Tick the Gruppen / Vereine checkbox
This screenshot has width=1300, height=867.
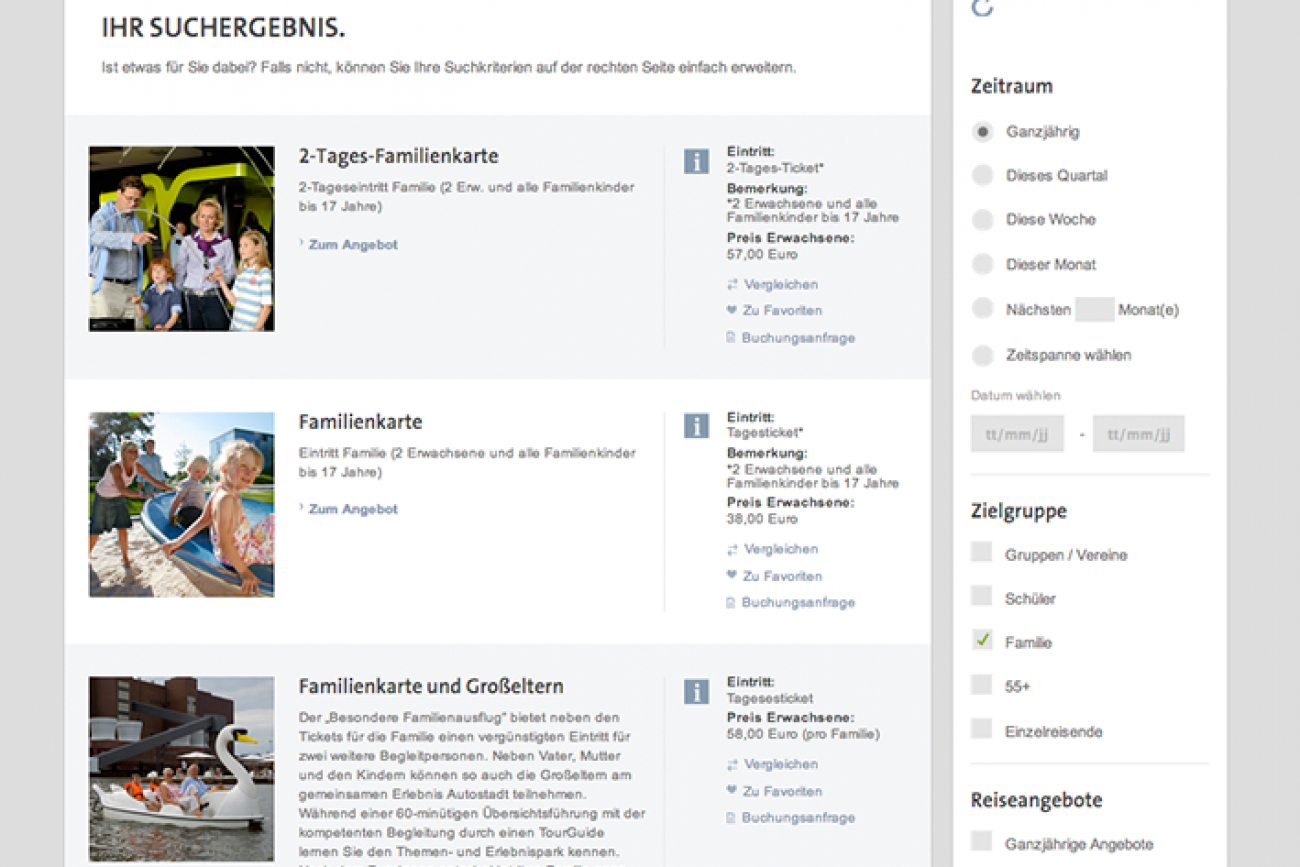click(x=982, y=553)
